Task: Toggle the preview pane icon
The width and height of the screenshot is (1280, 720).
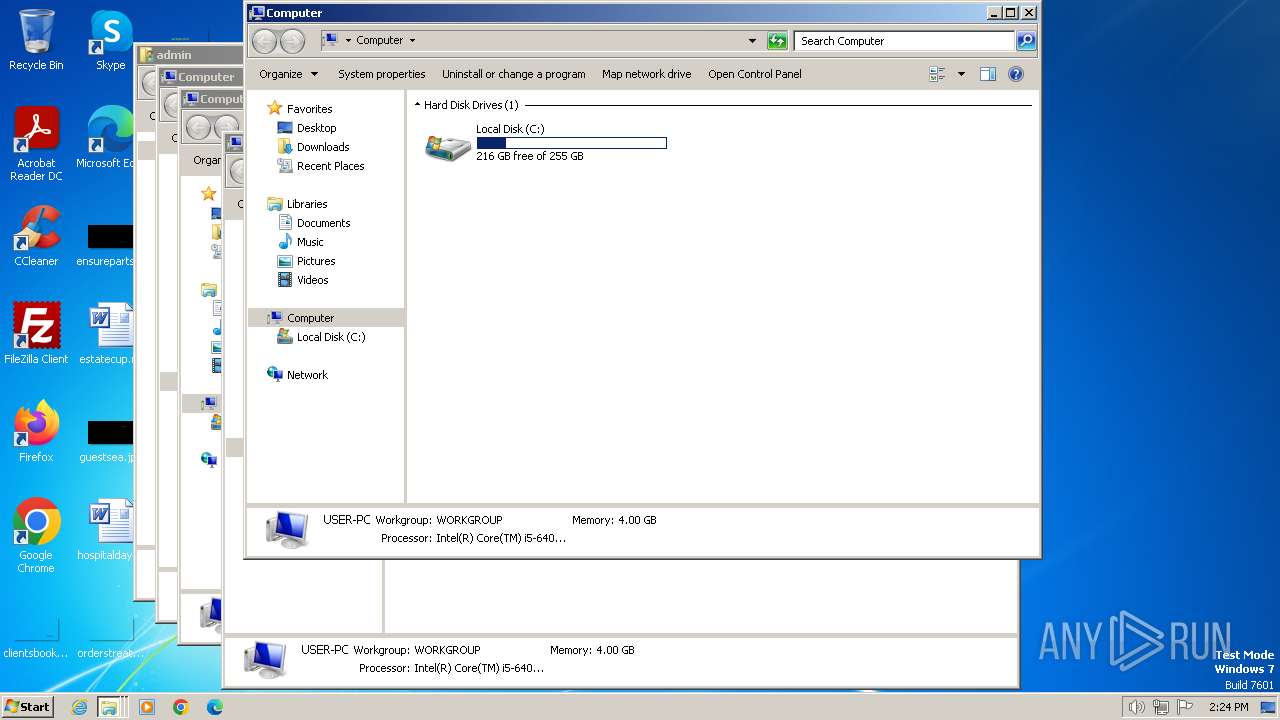Action: pos(988,74)
